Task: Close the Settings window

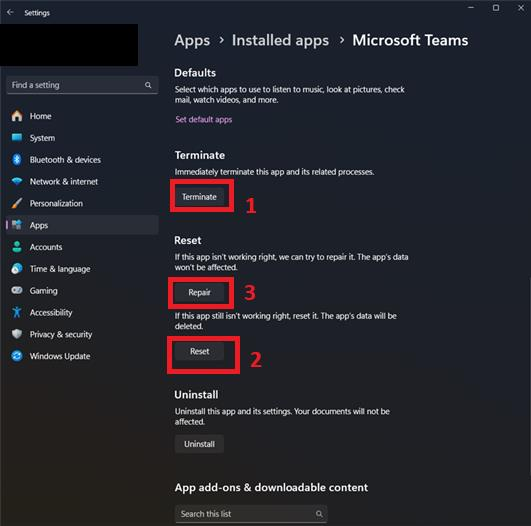Action: click(521, 8)
